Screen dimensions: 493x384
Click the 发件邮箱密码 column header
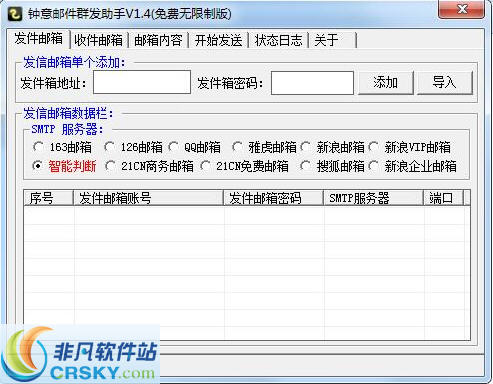(x=273, y=198)
